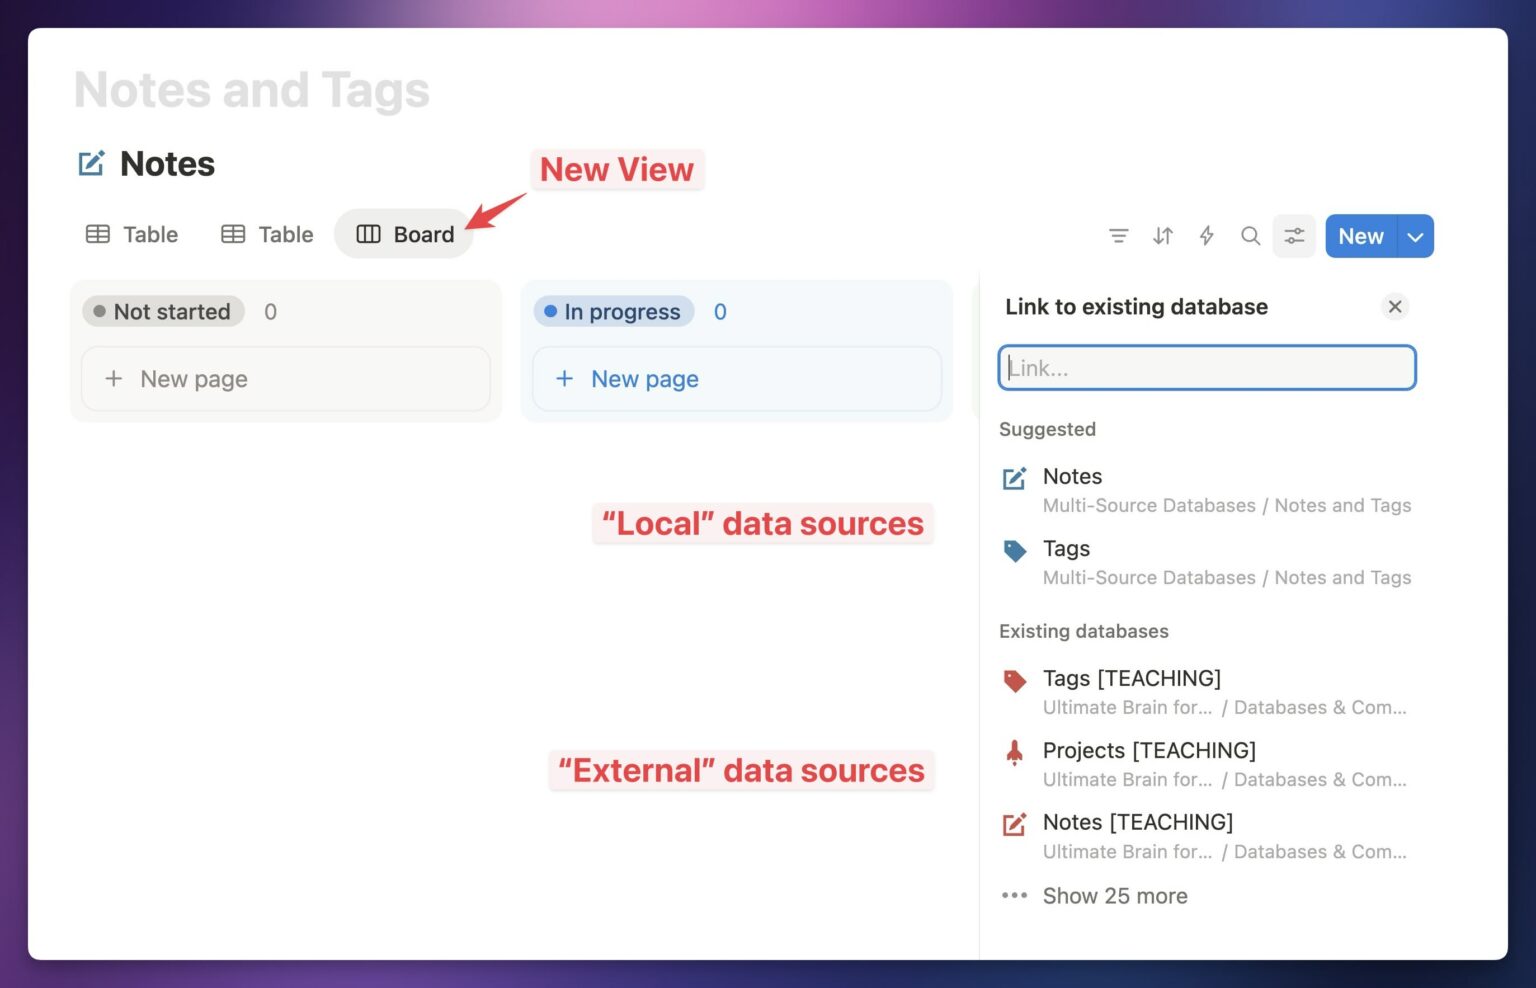Open the filter icon in the toolbar
The image size is (1536, 988).
tap(1118, 236)
